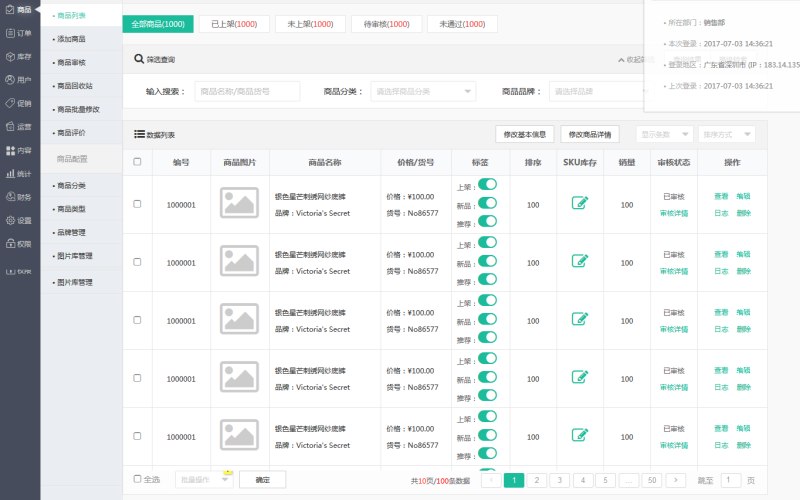
Task: Open the 设置 (Settings) gear icon
Action: [10, 220]
